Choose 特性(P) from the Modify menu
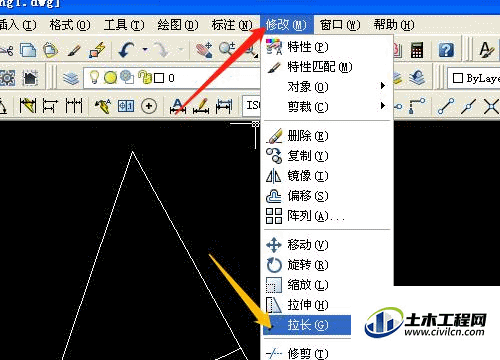500x360 pixels. 326,47
